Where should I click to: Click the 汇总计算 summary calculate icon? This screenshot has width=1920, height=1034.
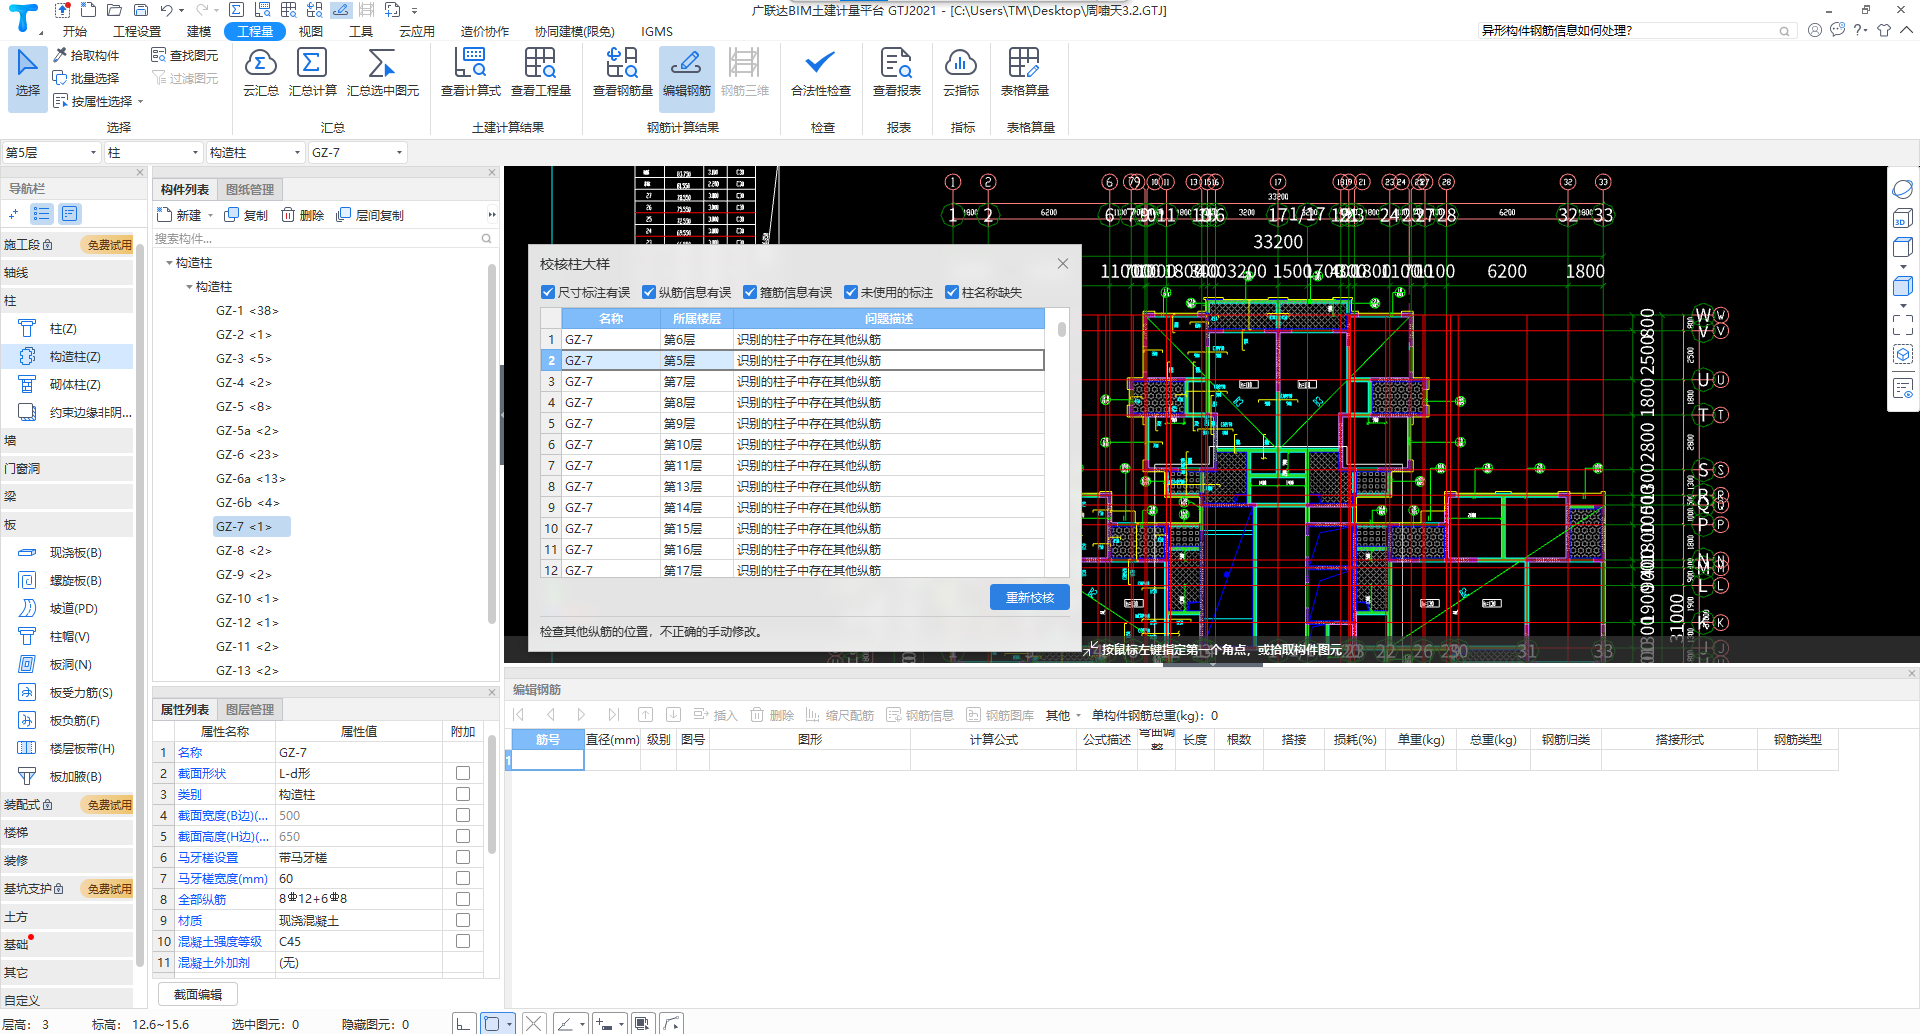(x=312, y=72)
